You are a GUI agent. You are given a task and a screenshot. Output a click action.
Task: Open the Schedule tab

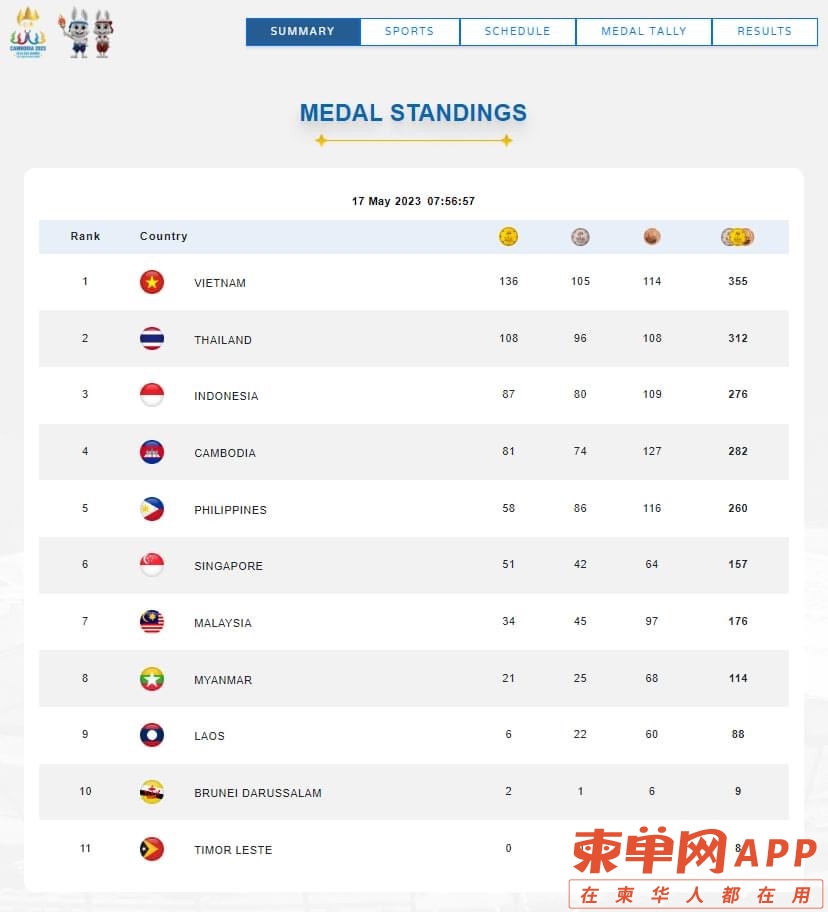[x=518, y=32]
